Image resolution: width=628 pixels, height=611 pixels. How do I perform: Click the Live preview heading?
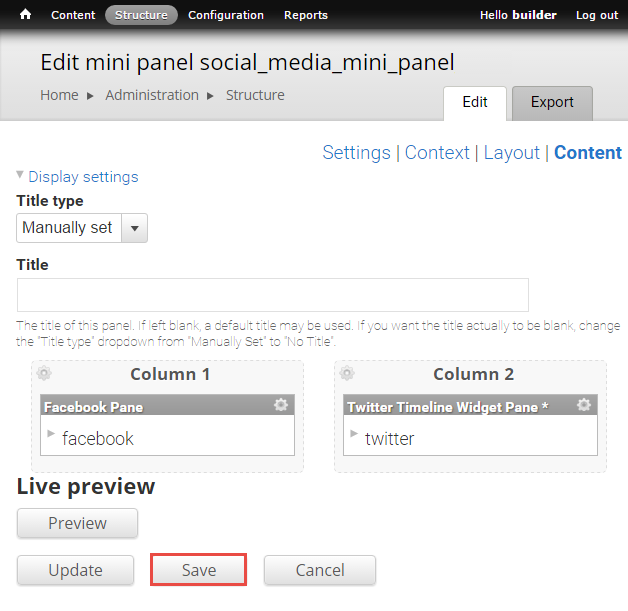[86, 486]
